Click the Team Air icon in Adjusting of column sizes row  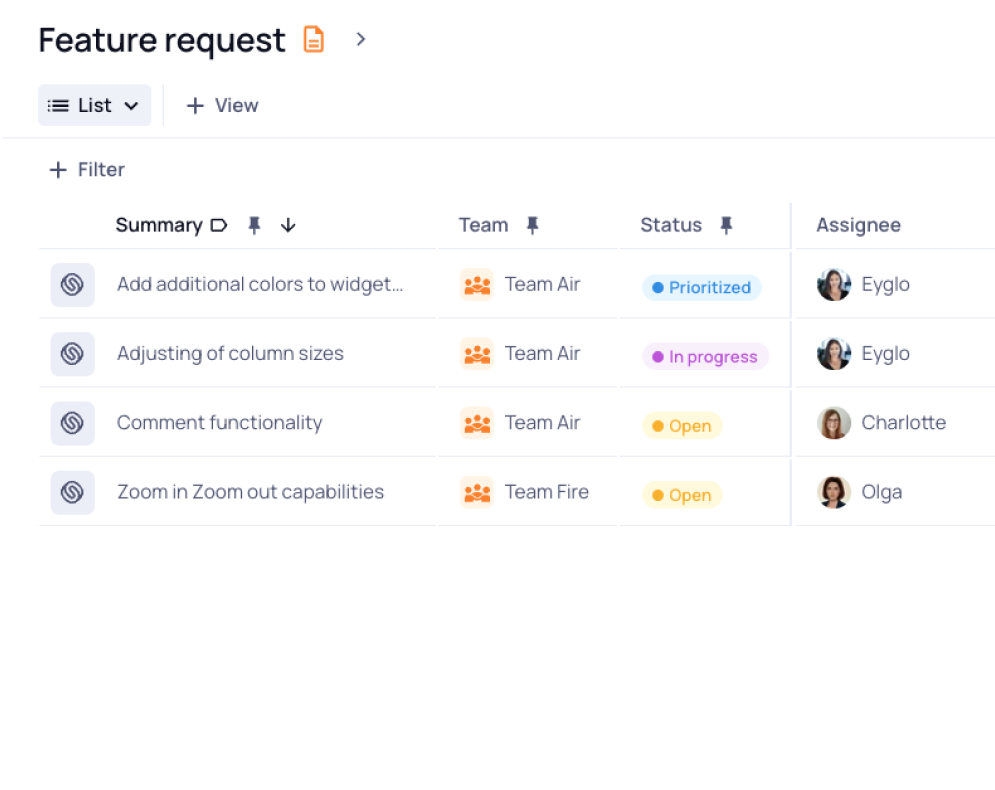point(477,353)
